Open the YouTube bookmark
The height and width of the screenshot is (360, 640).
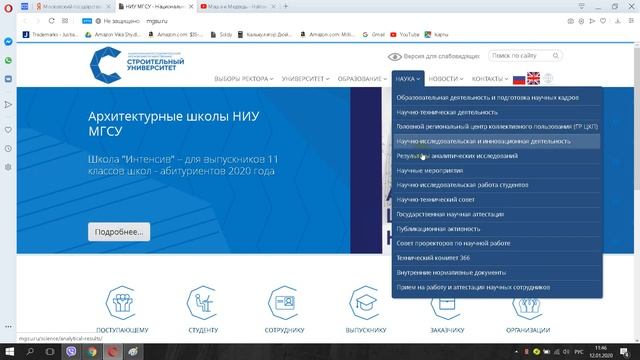pyautogui.click(x=405, y=35)
